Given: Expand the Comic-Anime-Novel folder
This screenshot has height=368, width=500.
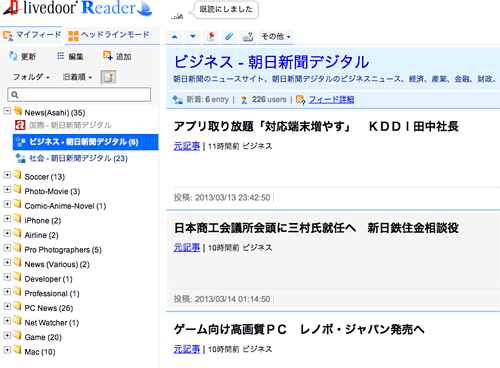Looking at the screenshot, I should tap(7, 204).
